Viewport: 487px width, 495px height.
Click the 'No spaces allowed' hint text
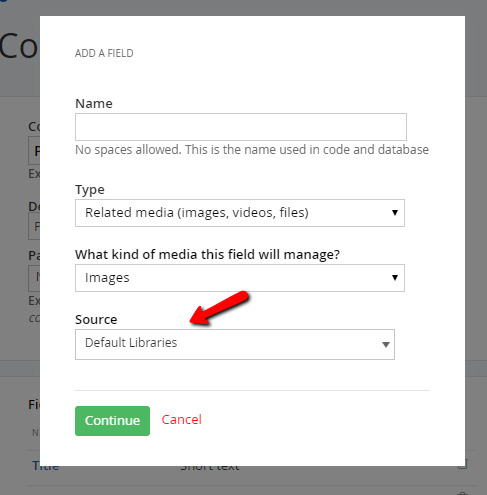click(252, 150)
